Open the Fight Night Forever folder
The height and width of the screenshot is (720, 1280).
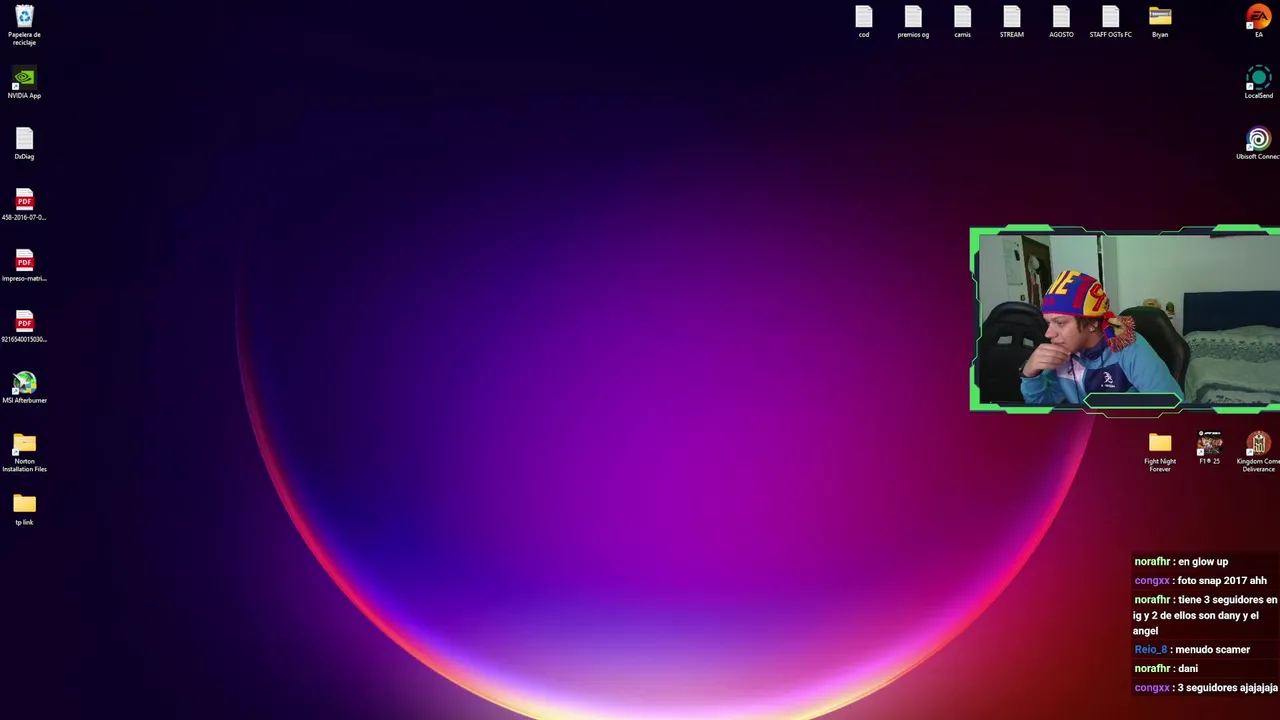pyautogui.click(x=1160, y=453)
